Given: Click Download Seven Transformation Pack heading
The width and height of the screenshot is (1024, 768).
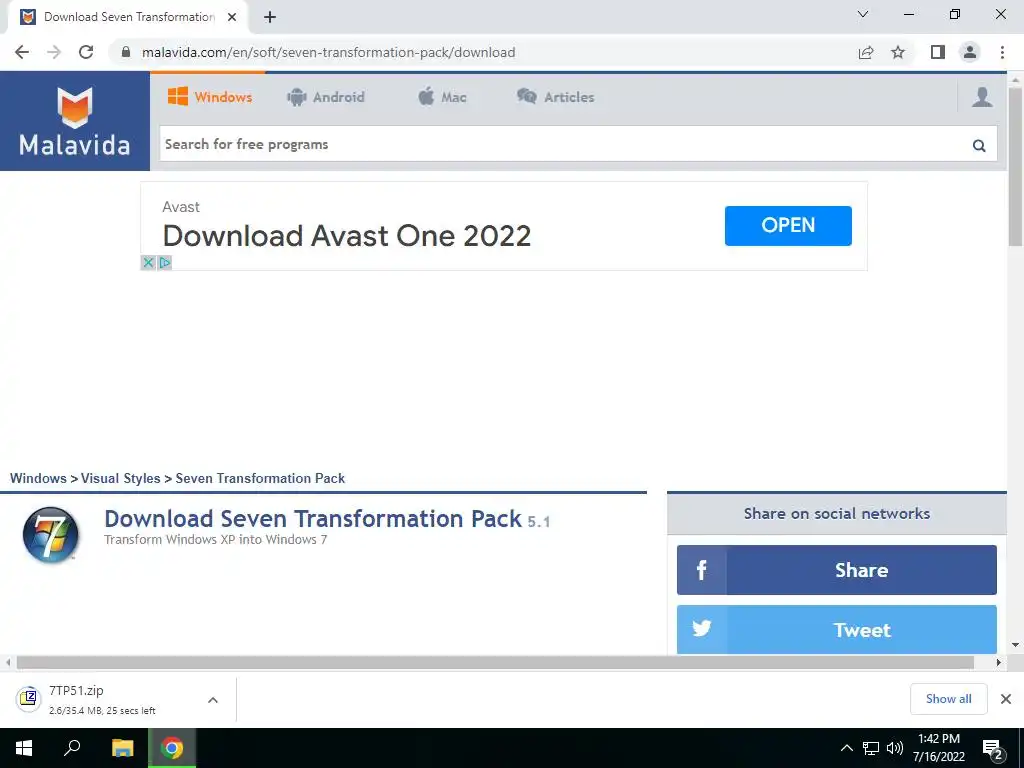Looking at the screenshot, I should point(313,519).
